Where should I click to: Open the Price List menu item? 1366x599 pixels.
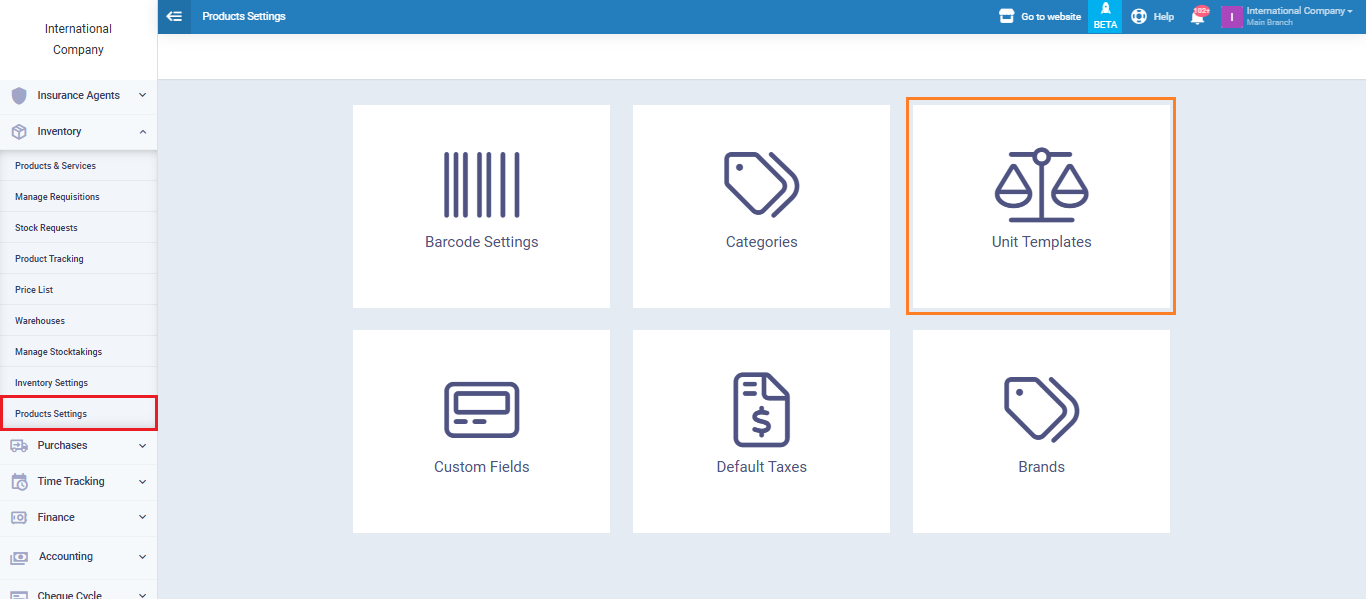(x=34, y=290)
